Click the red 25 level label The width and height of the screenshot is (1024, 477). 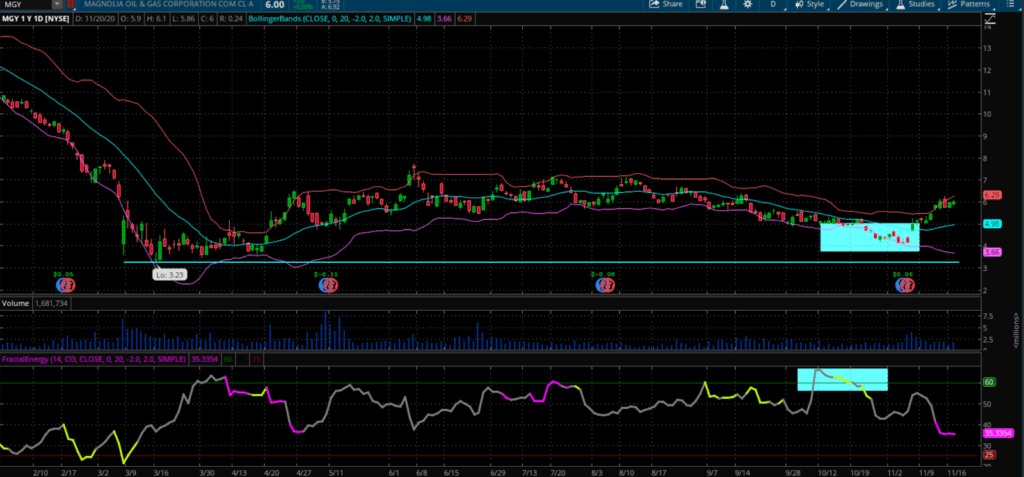pyautogui.click(x=989, y=455)
